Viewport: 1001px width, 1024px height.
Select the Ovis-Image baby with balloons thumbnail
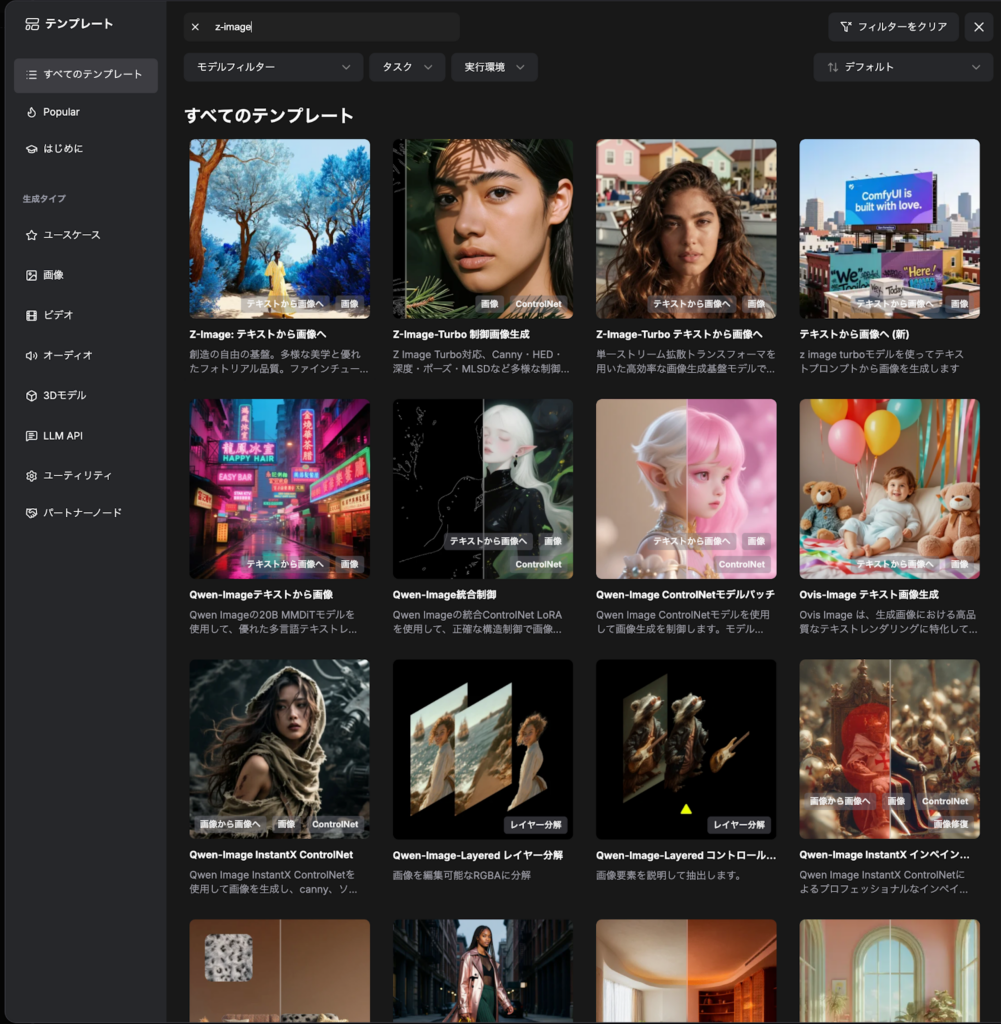[x=889, y=488]
